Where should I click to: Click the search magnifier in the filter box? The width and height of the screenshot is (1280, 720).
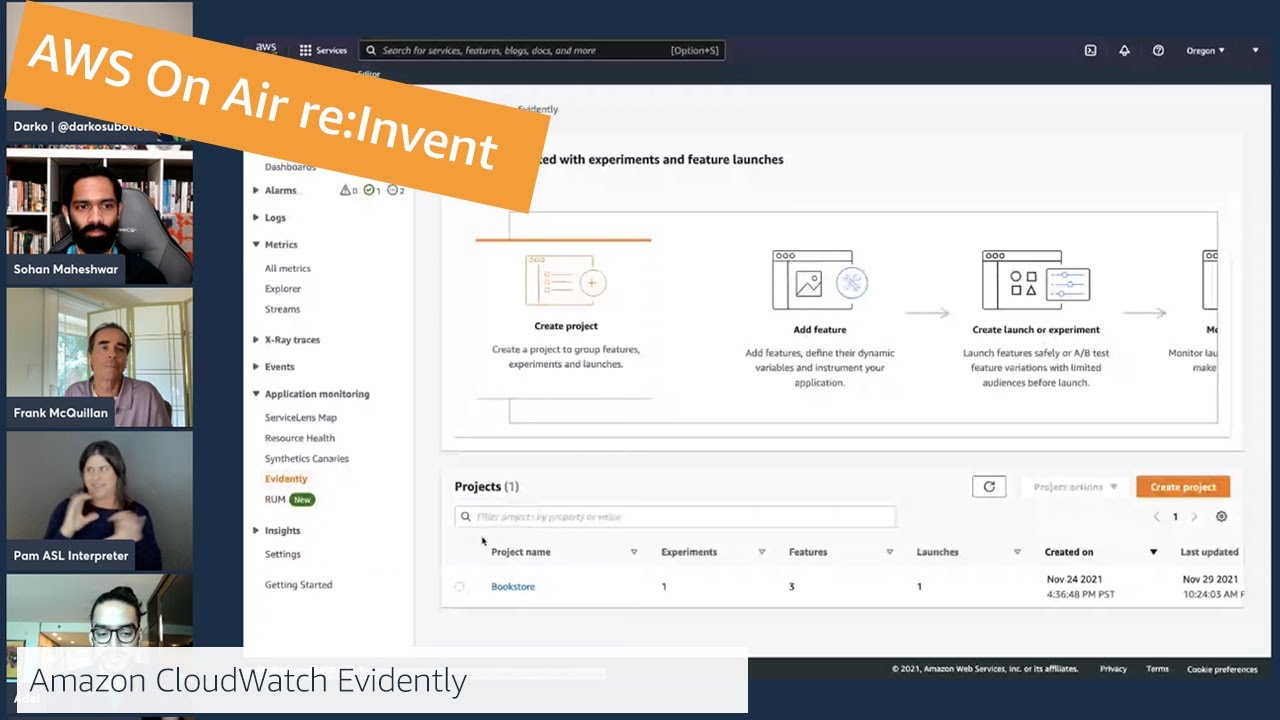465,517
